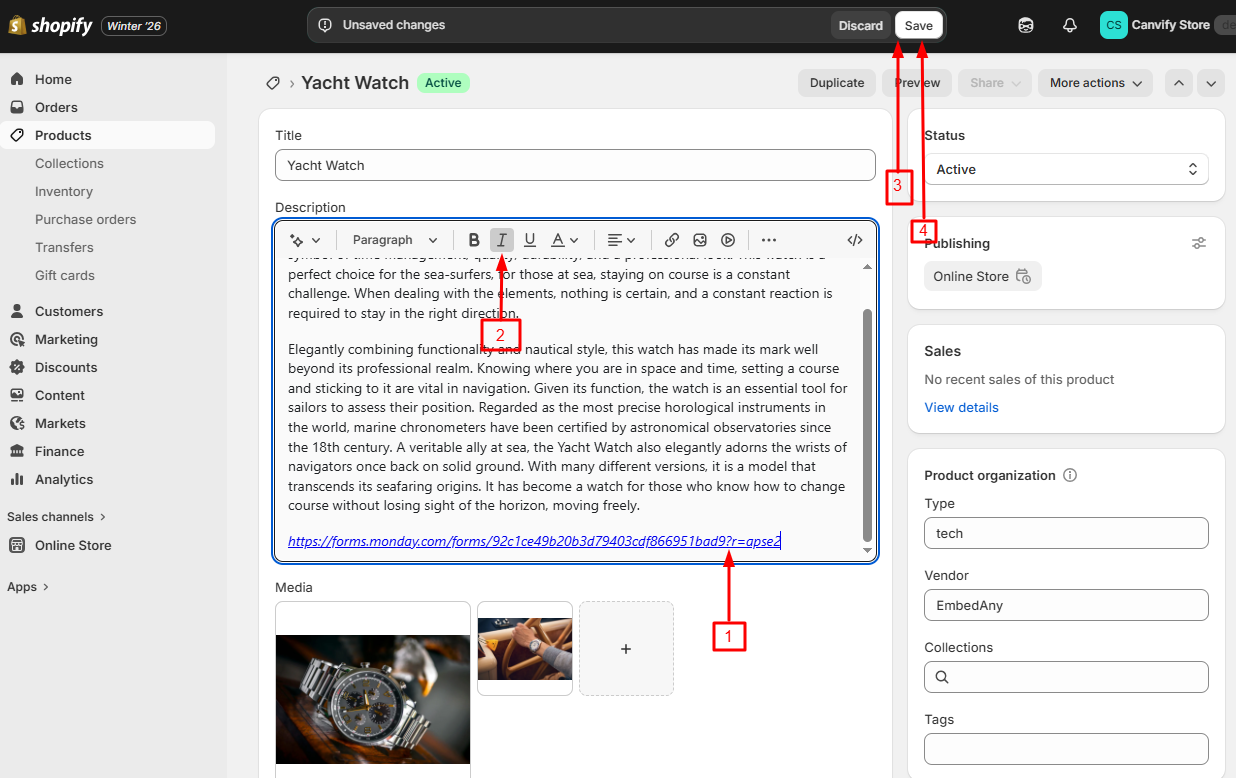Open the Collections section under Products

coord(69,163)
